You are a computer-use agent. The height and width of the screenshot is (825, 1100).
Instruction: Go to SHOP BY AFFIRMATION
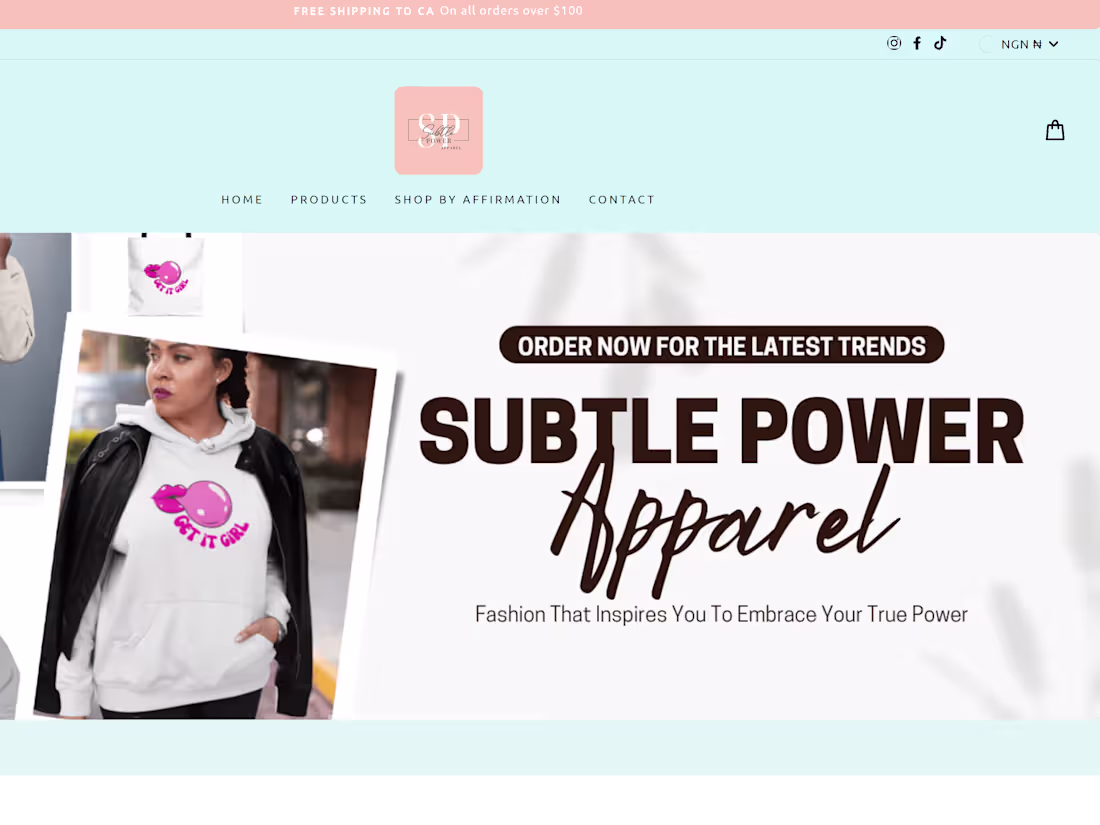pyautogui.click(x=478, y=199)
